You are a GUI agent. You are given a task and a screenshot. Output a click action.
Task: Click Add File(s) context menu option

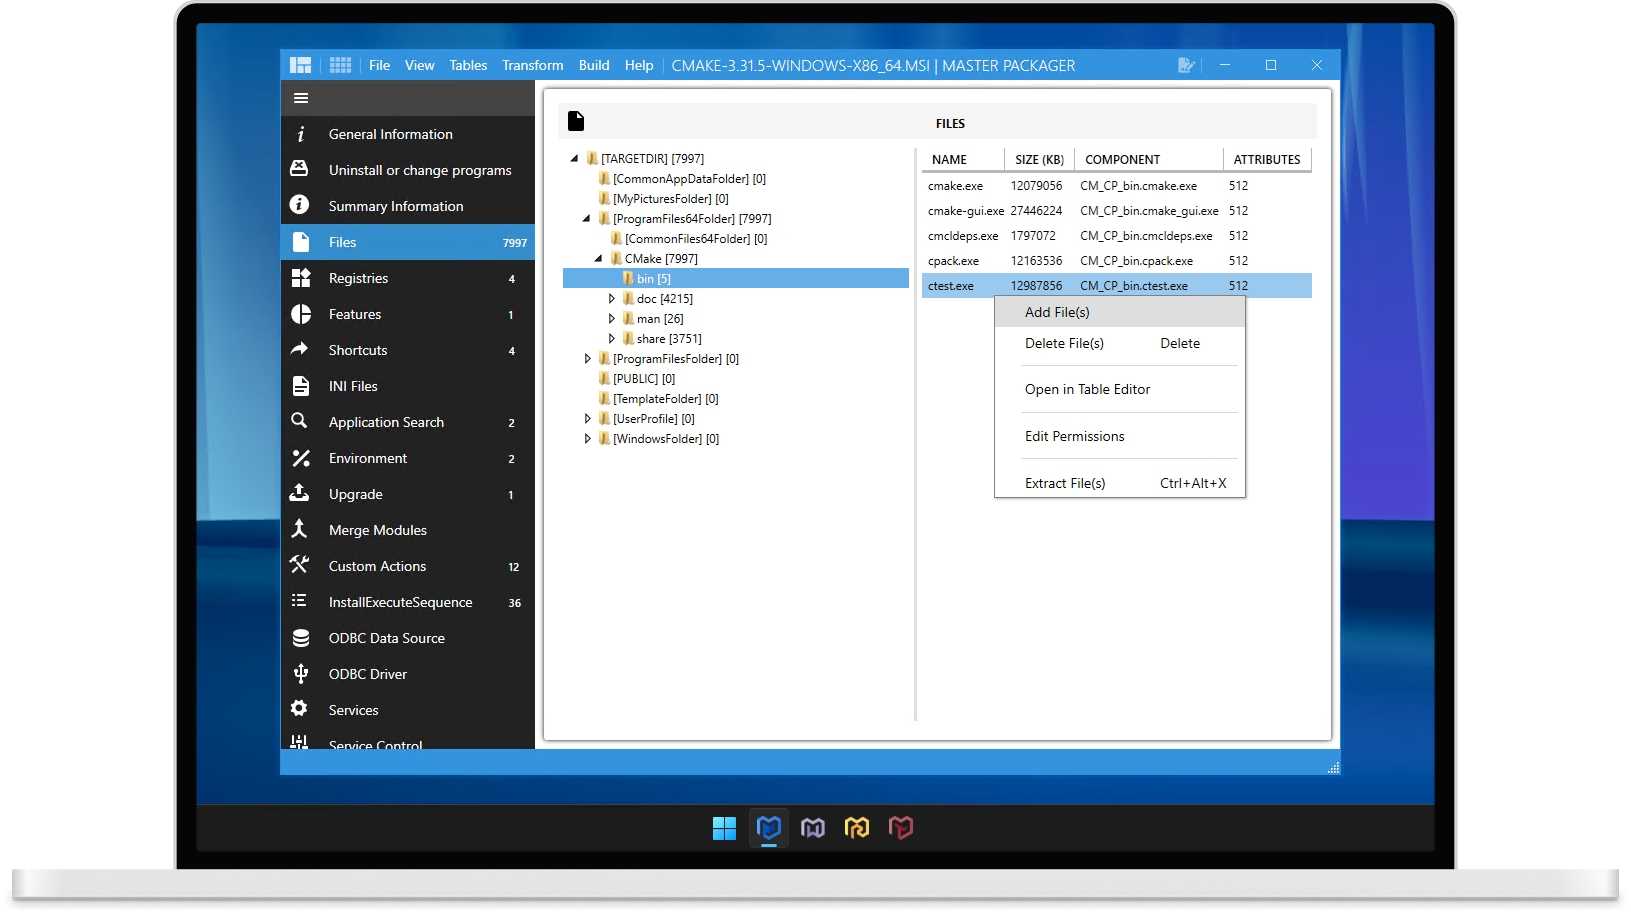[1057, 312]
